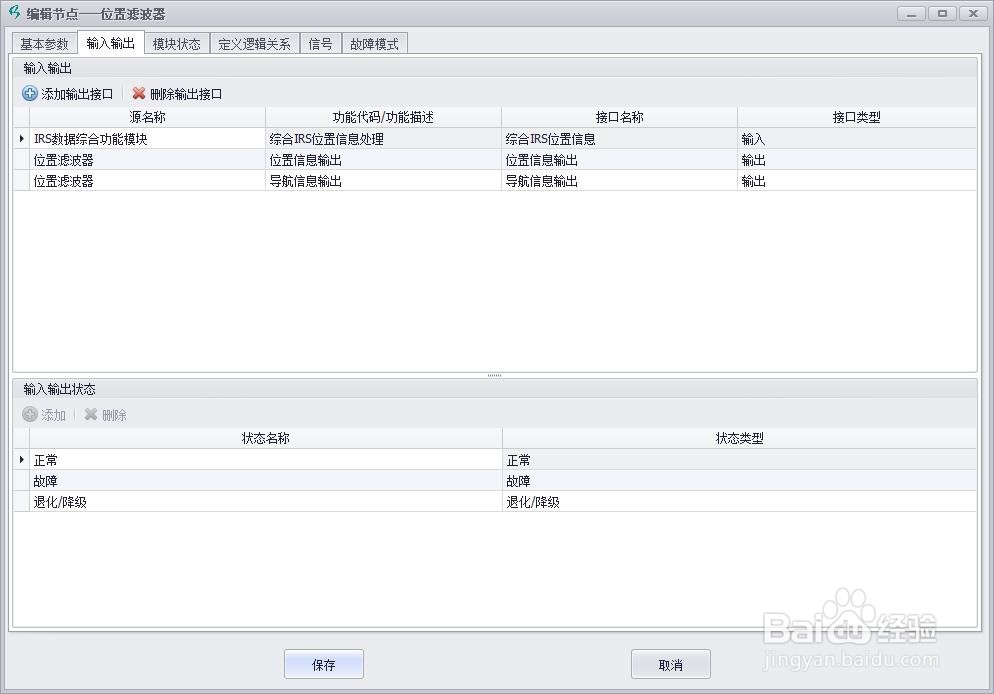Viewport: 994px width, 694px height.
Task: Close the 编辑节点 window
Action: 973,14
